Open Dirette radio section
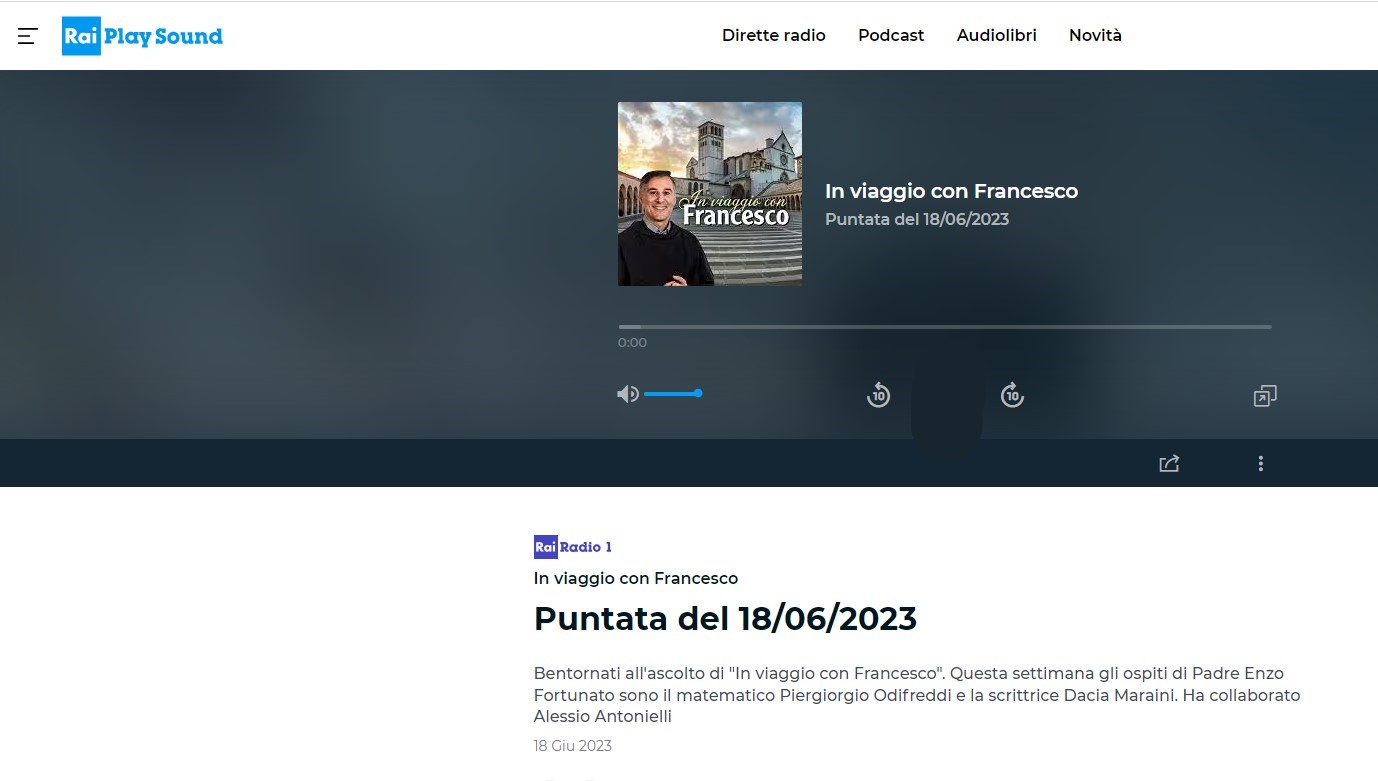The height and width of the screenshot is (781, 1378). (x=774, y=35)
